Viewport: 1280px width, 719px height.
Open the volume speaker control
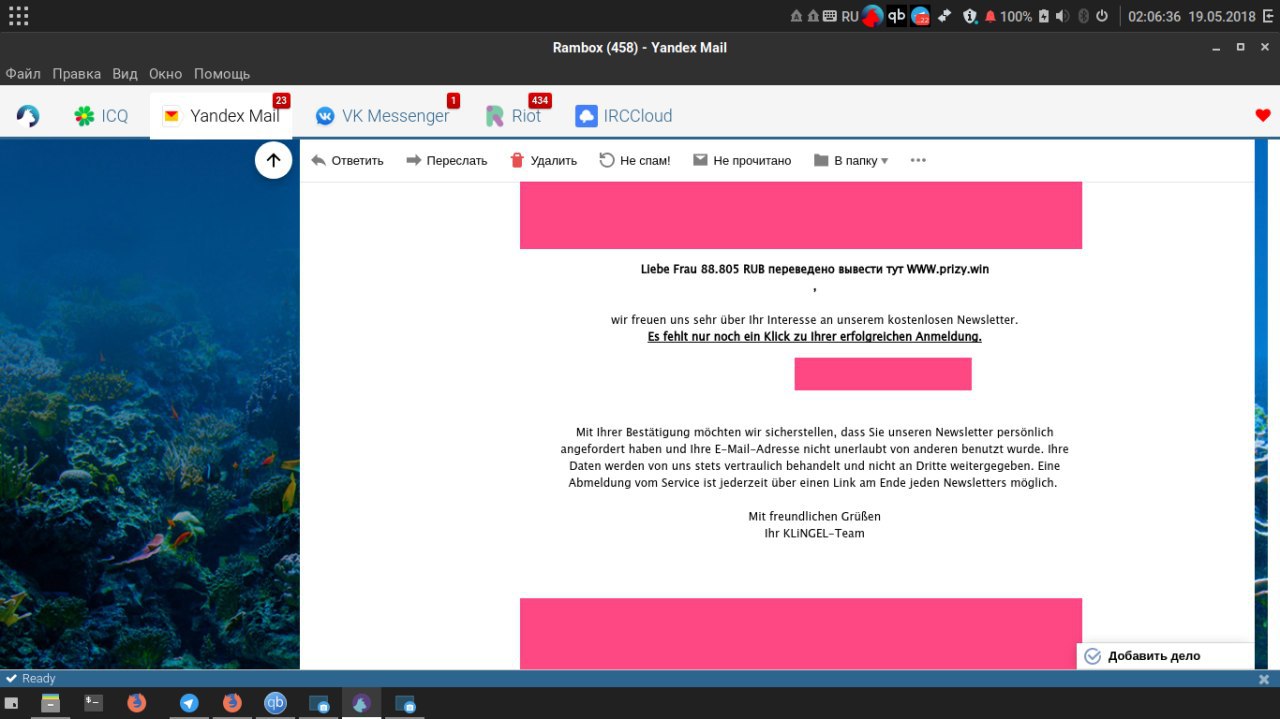1063,16
